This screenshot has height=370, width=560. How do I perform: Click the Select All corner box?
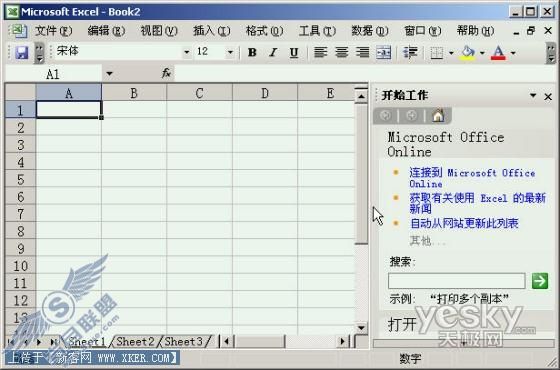pyautogui.click(x=20, y=92)
